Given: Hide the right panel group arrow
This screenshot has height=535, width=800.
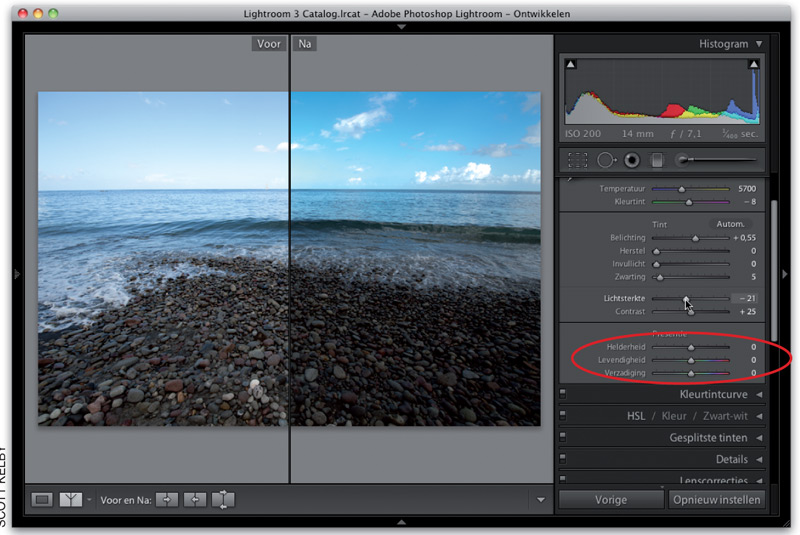Looking at the screenshot, I should pyautogui.click(x=785, y=274).
